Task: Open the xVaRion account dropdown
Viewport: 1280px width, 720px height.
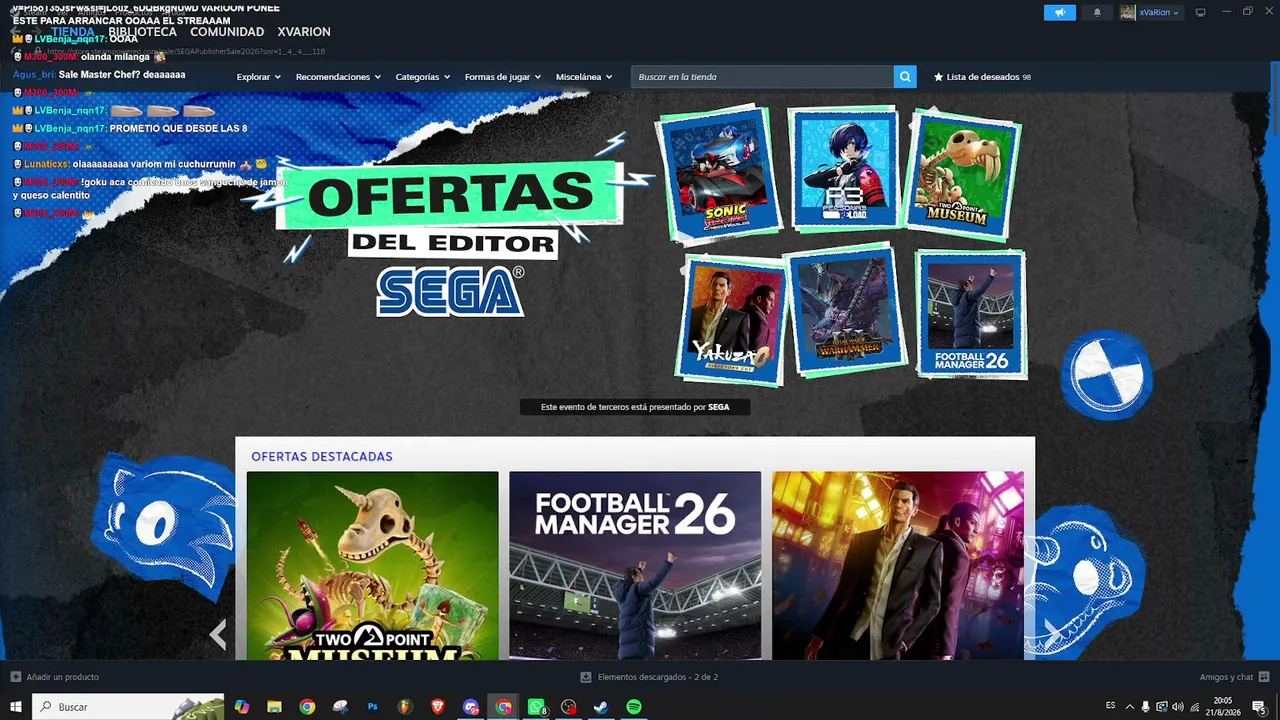Action: coord(1150,12)
